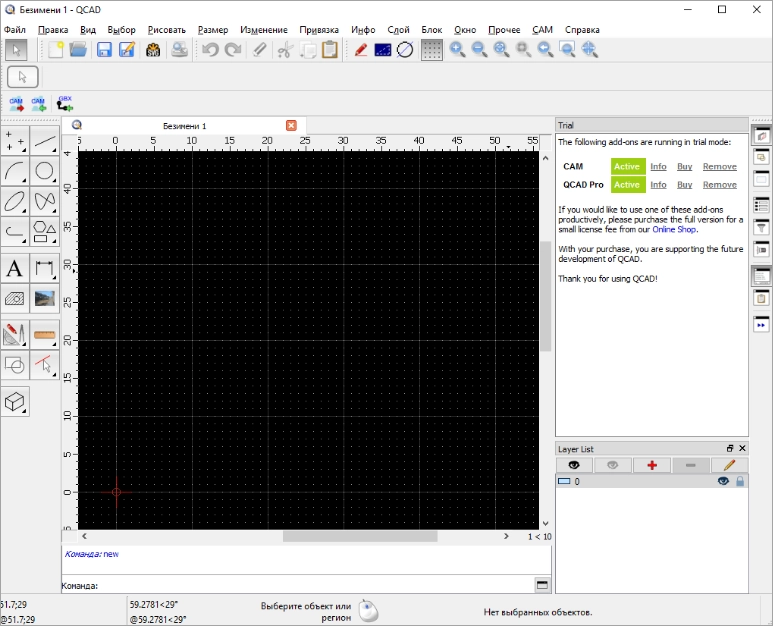The image size is (773, 626).
Task: Select the Text tool A icon
Action: click(15, 269)
